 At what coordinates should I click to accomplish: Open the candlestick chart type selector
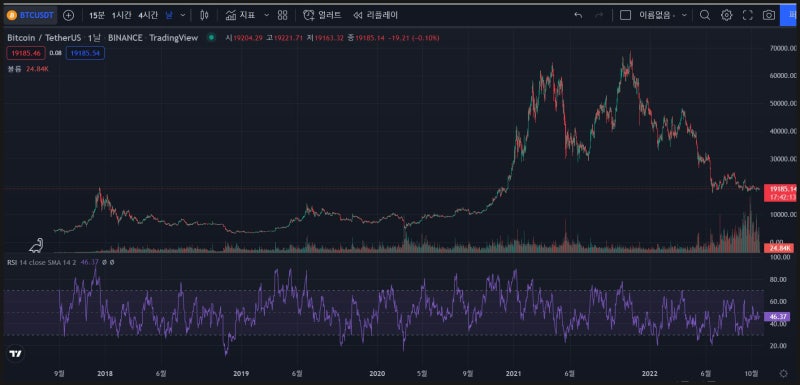pyautogui.click(x=205, y=15)
